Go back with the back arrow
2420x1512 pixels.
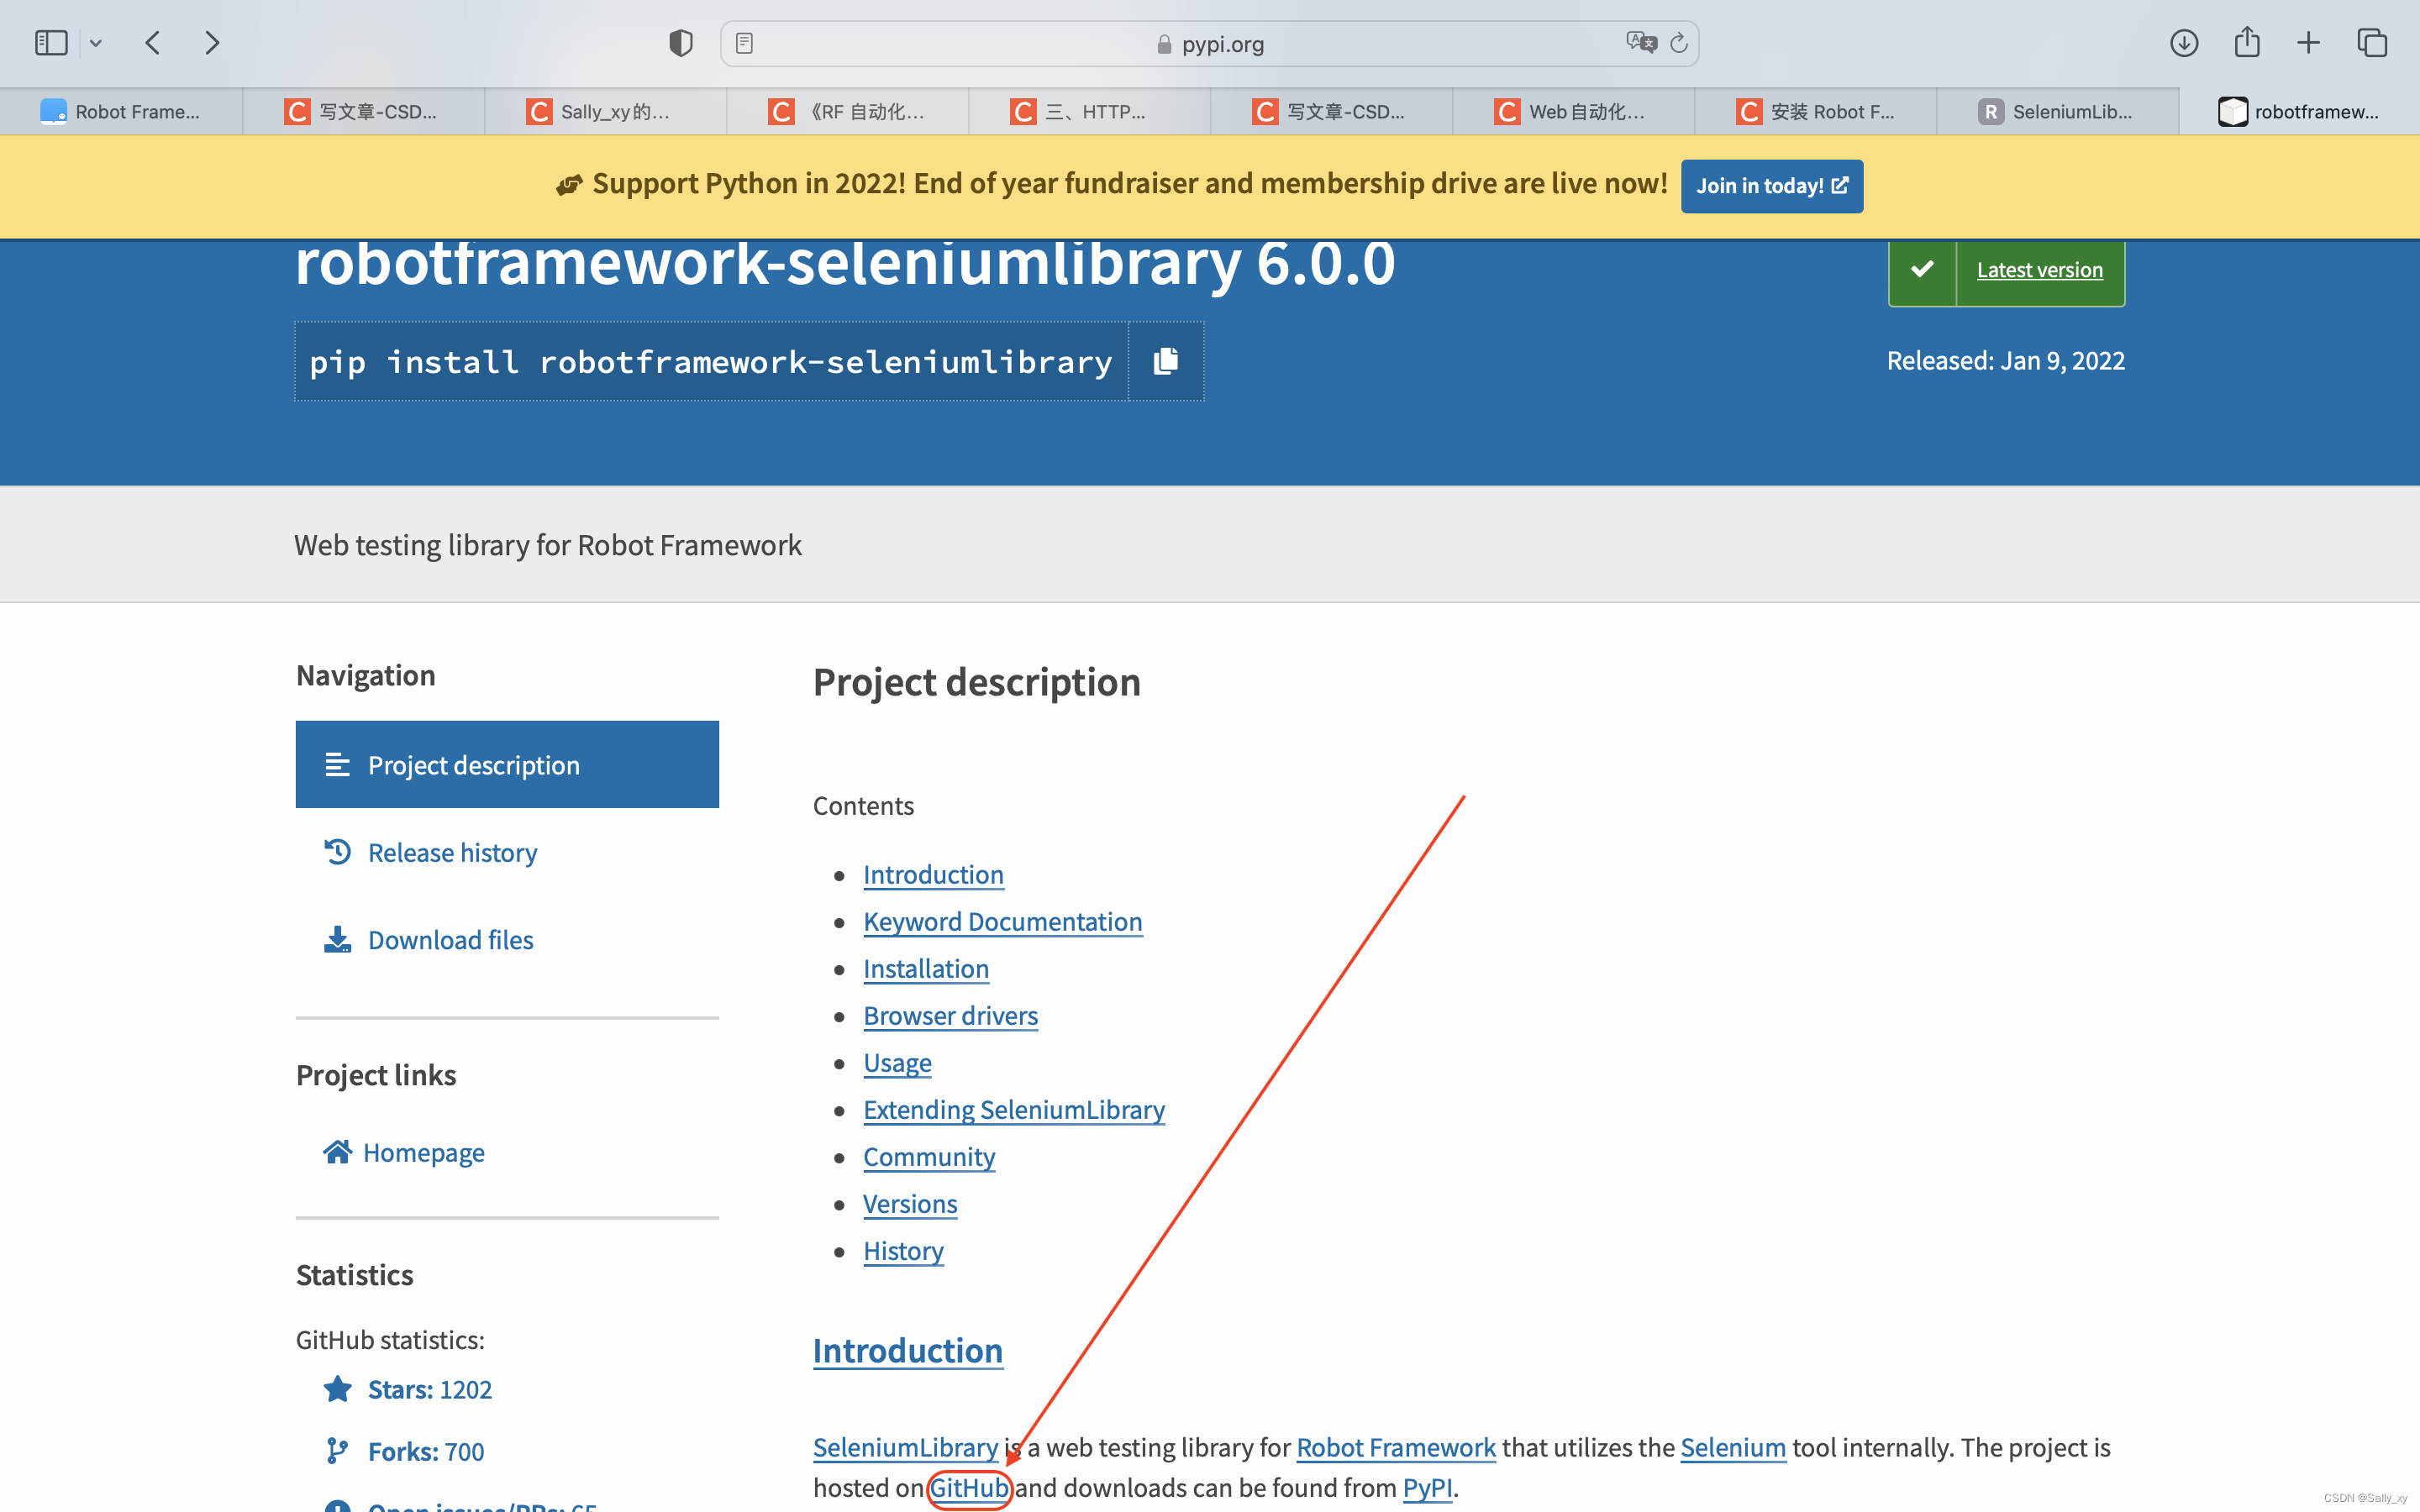[153, 43]
